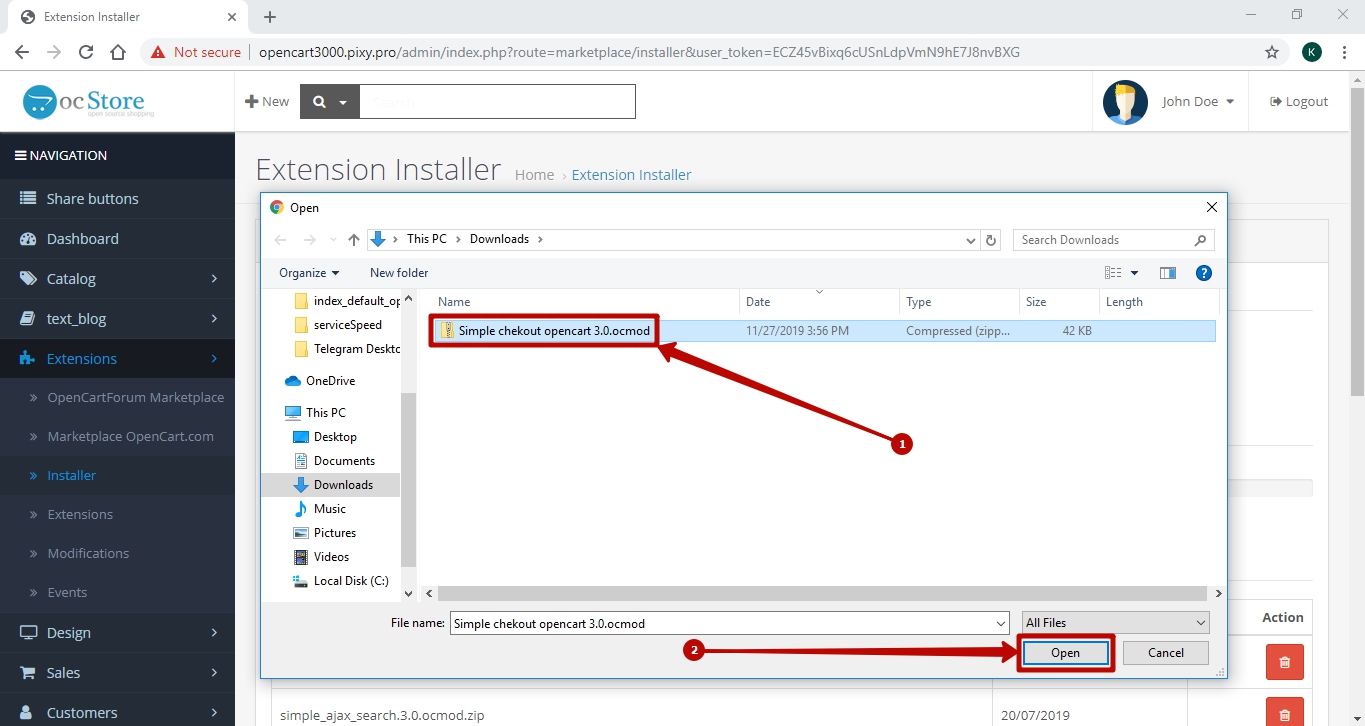Choose Desktop in the folder tree
Image resolution: width=1365 pixels, height=726 pixels.
point(335,437)
